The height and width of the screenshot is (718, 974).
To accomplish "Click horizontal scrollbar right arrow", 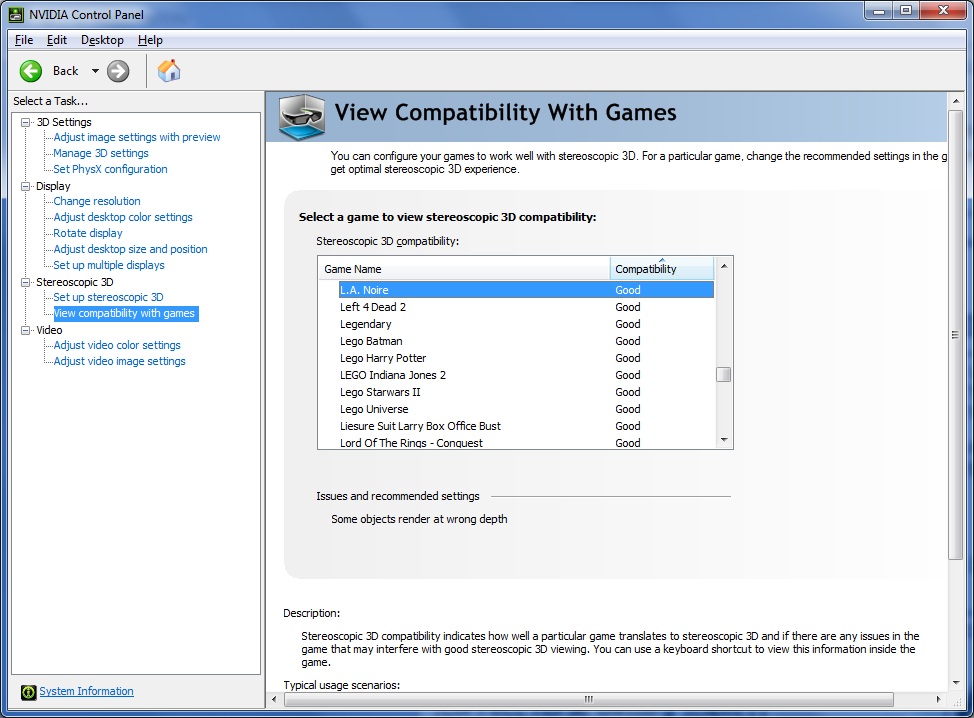I will coord(938,699).
